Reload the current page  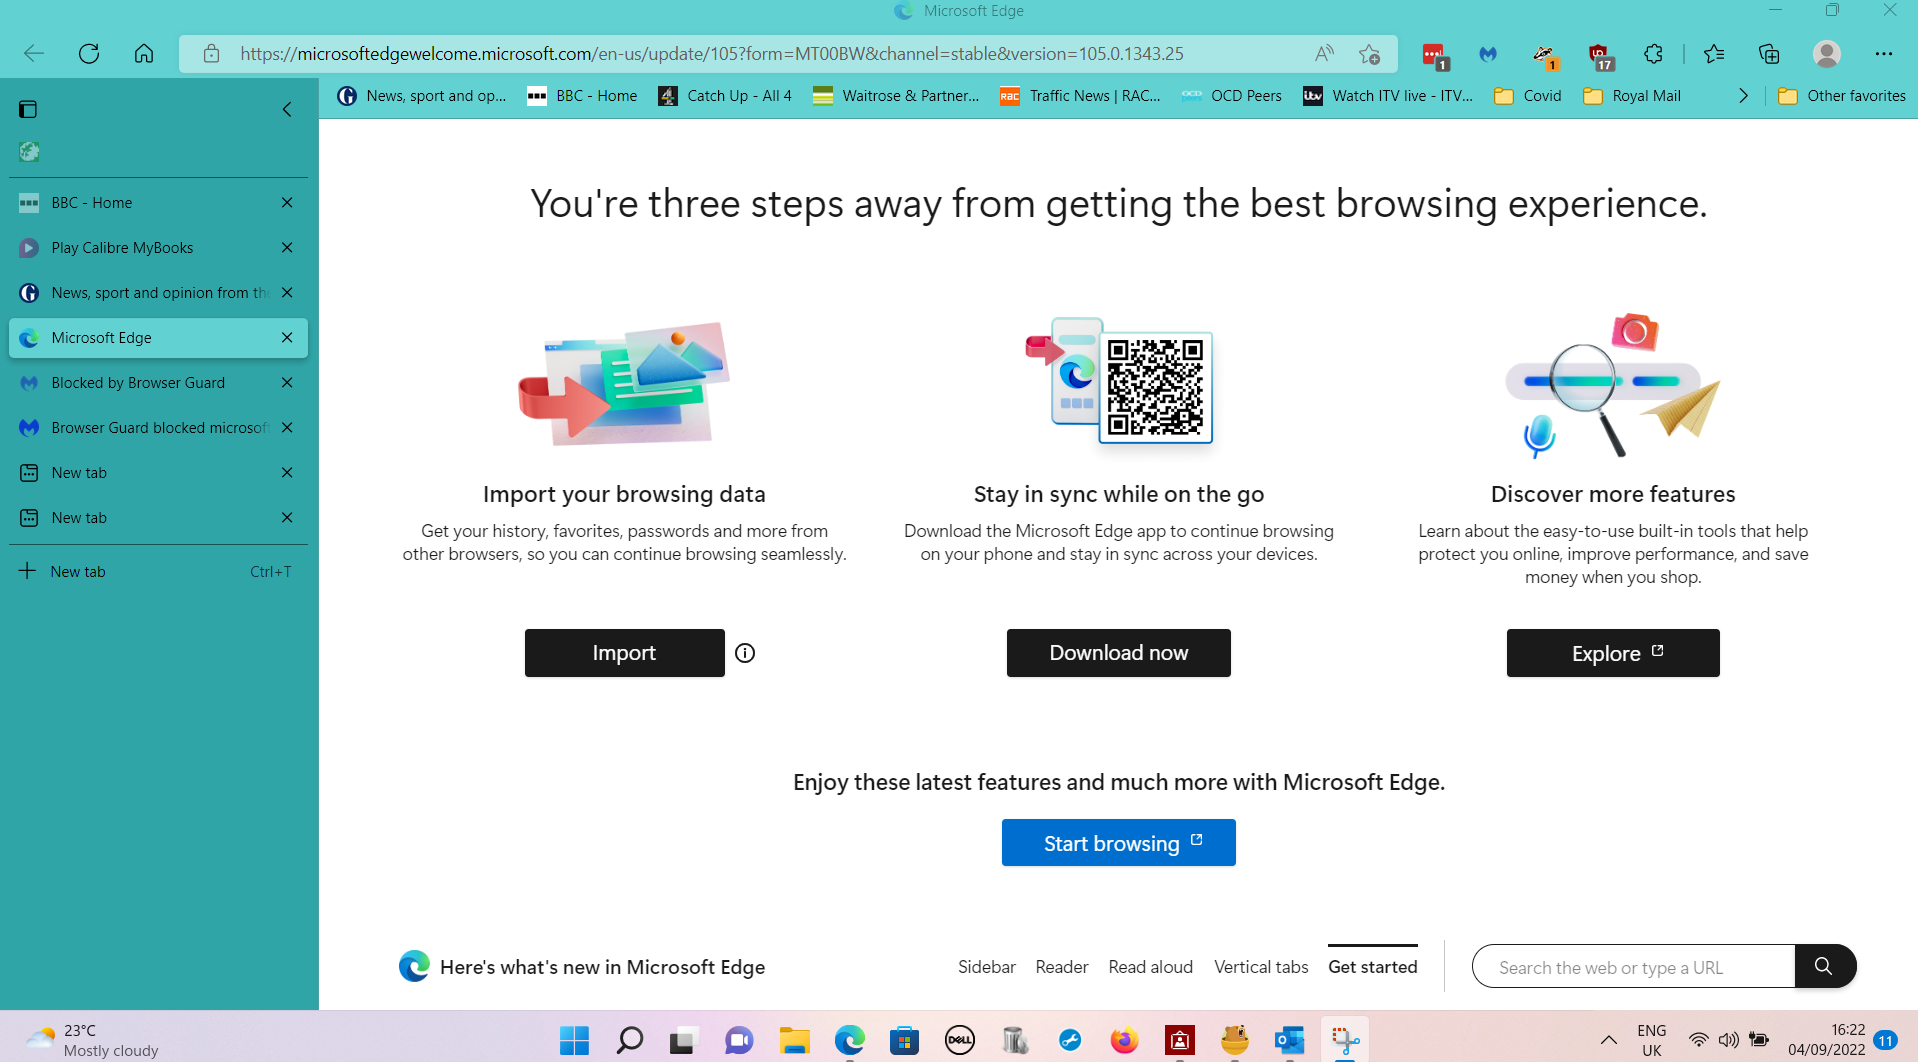[89, 54]
